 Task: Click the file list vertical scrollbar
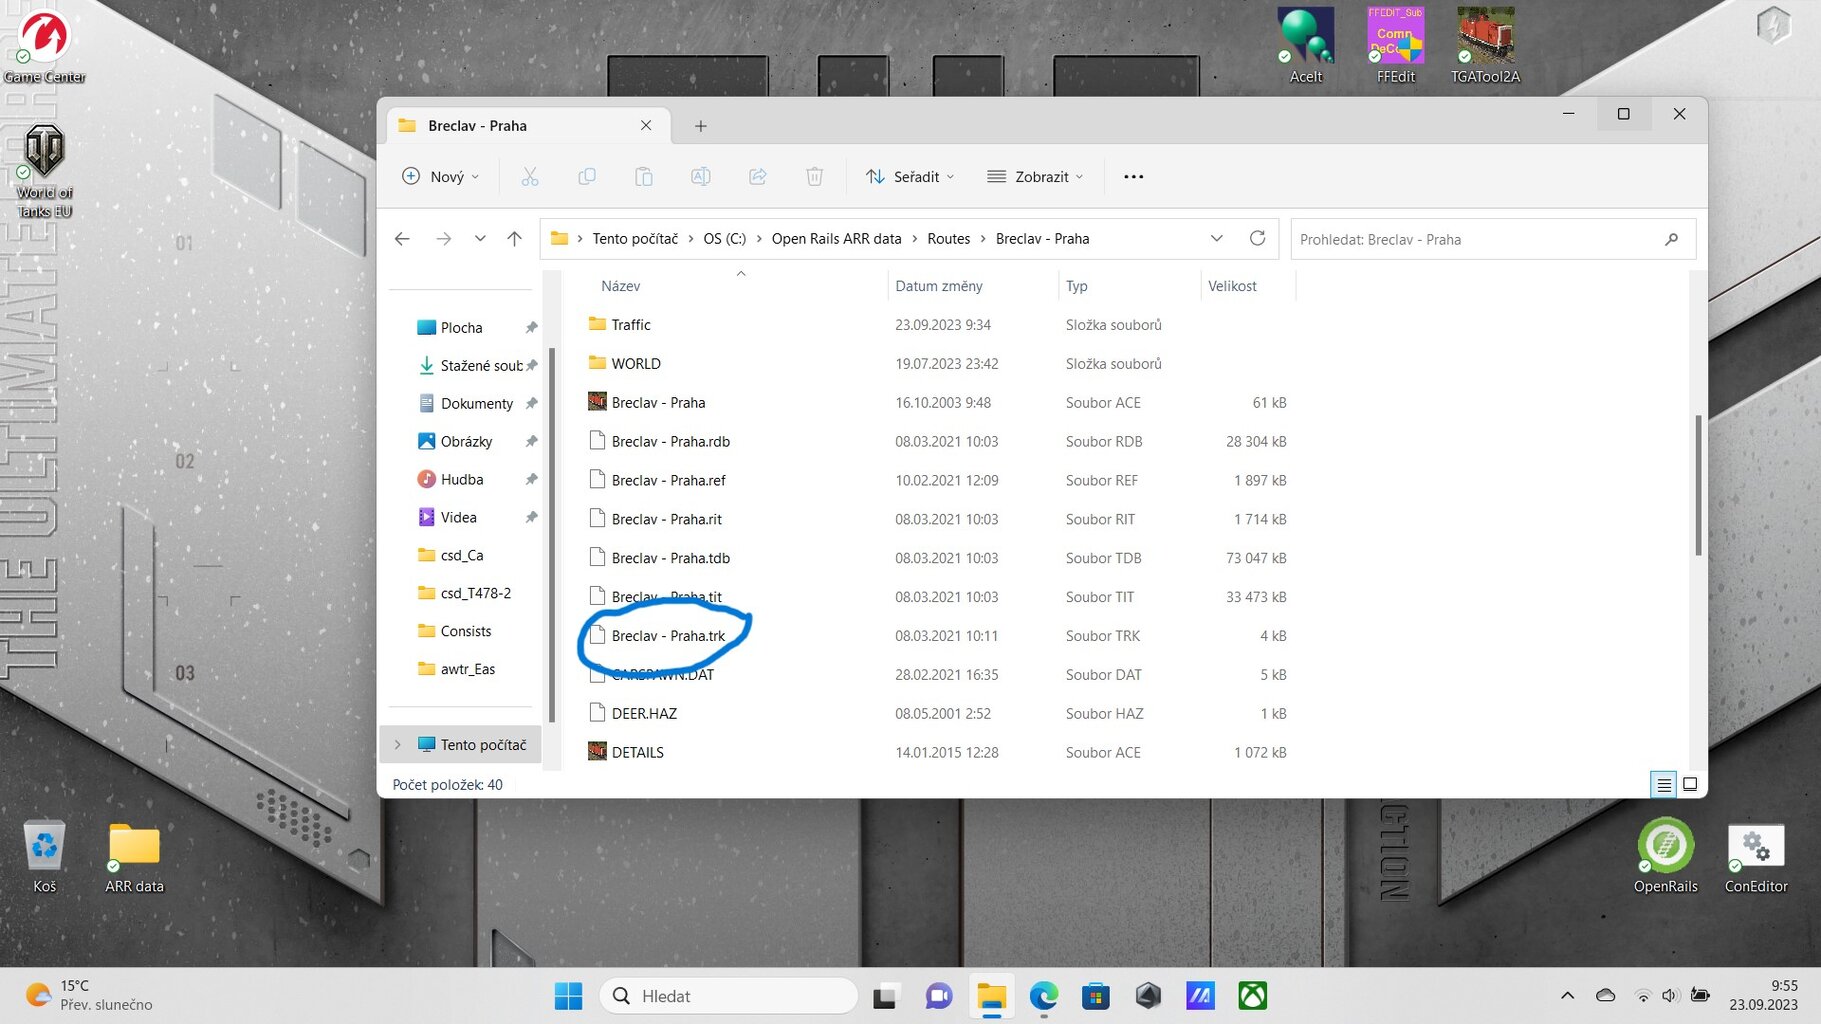(1698, 484)
